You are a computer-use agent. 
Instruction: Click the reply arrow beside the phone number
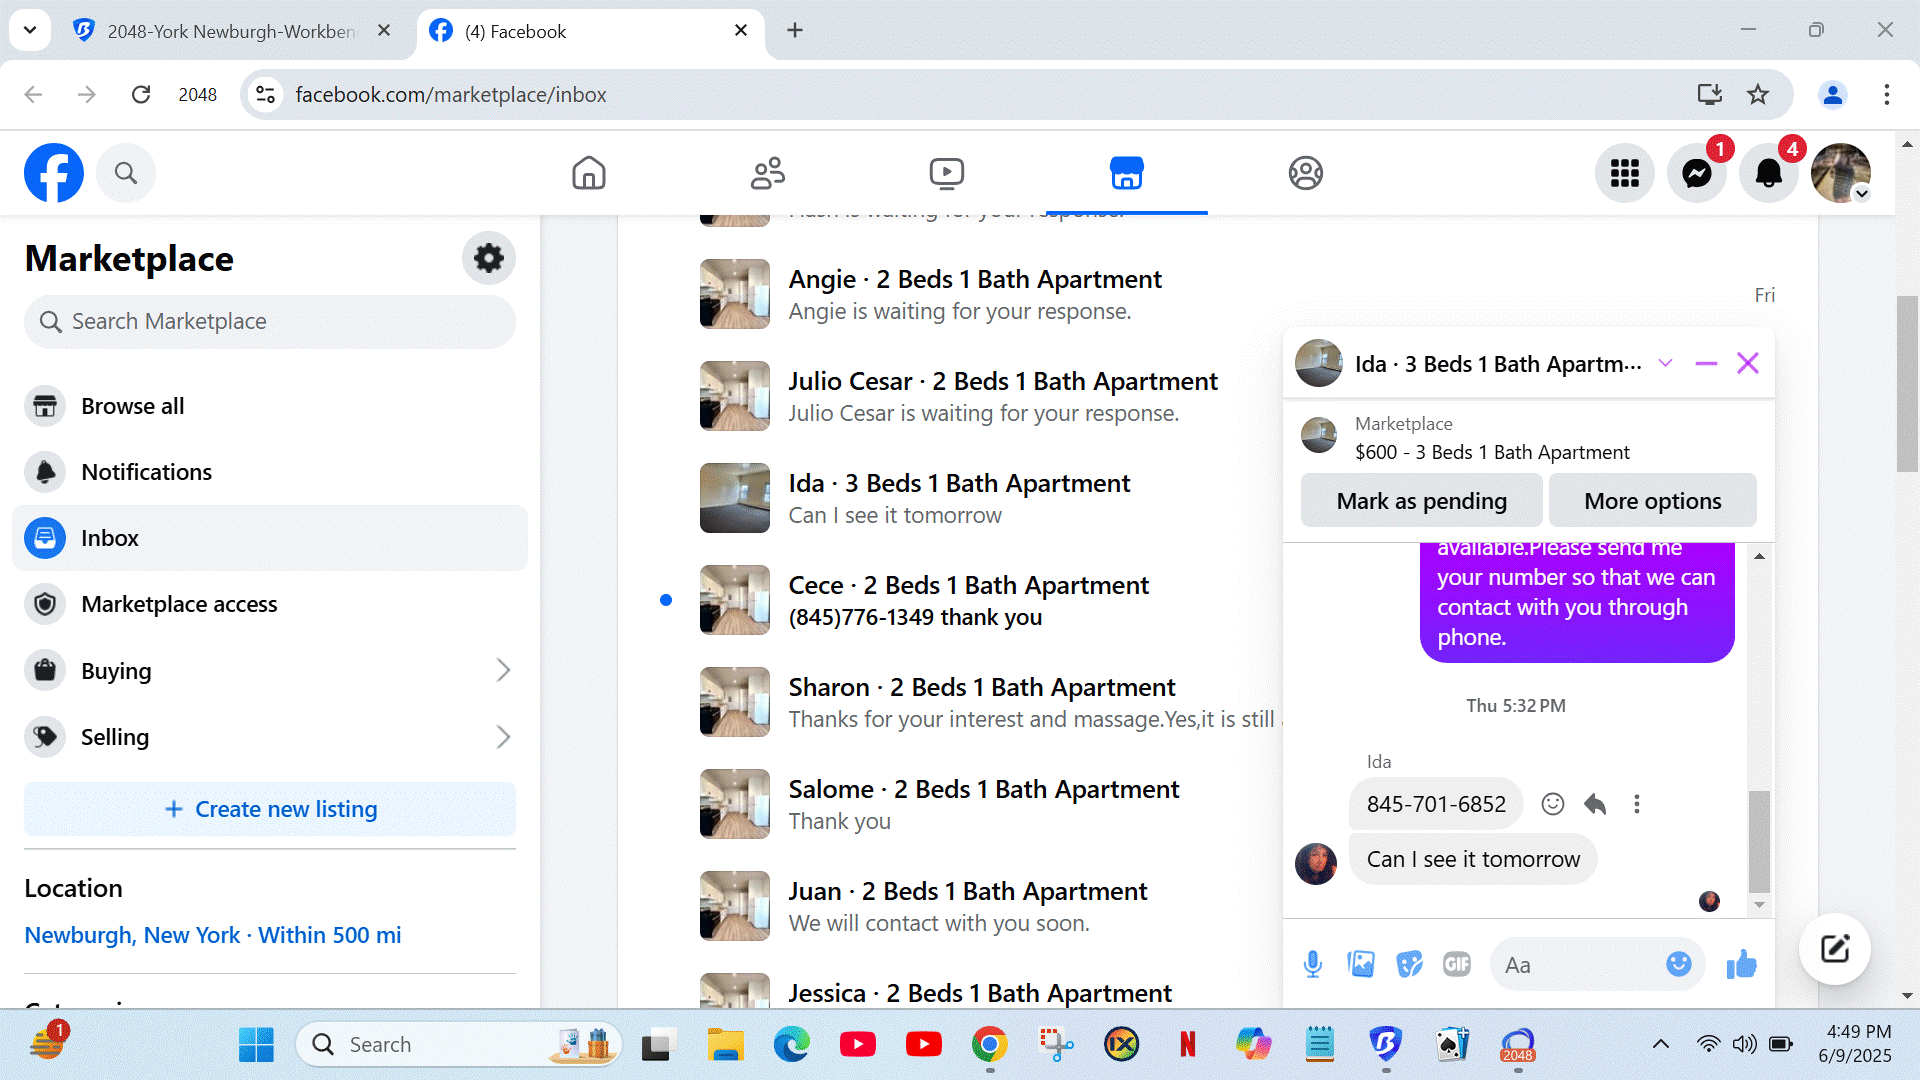(1595, 804)
